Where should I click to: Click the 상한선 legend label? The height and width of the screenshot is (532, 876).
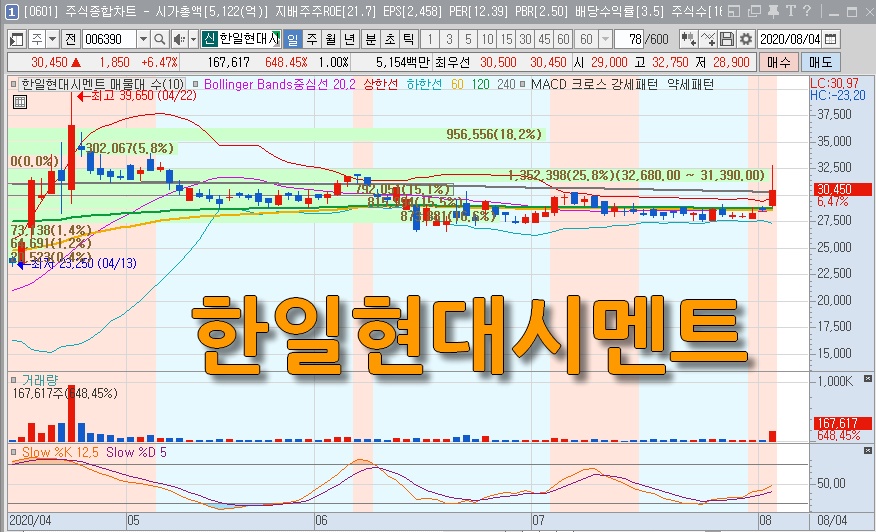pos(380,84)
